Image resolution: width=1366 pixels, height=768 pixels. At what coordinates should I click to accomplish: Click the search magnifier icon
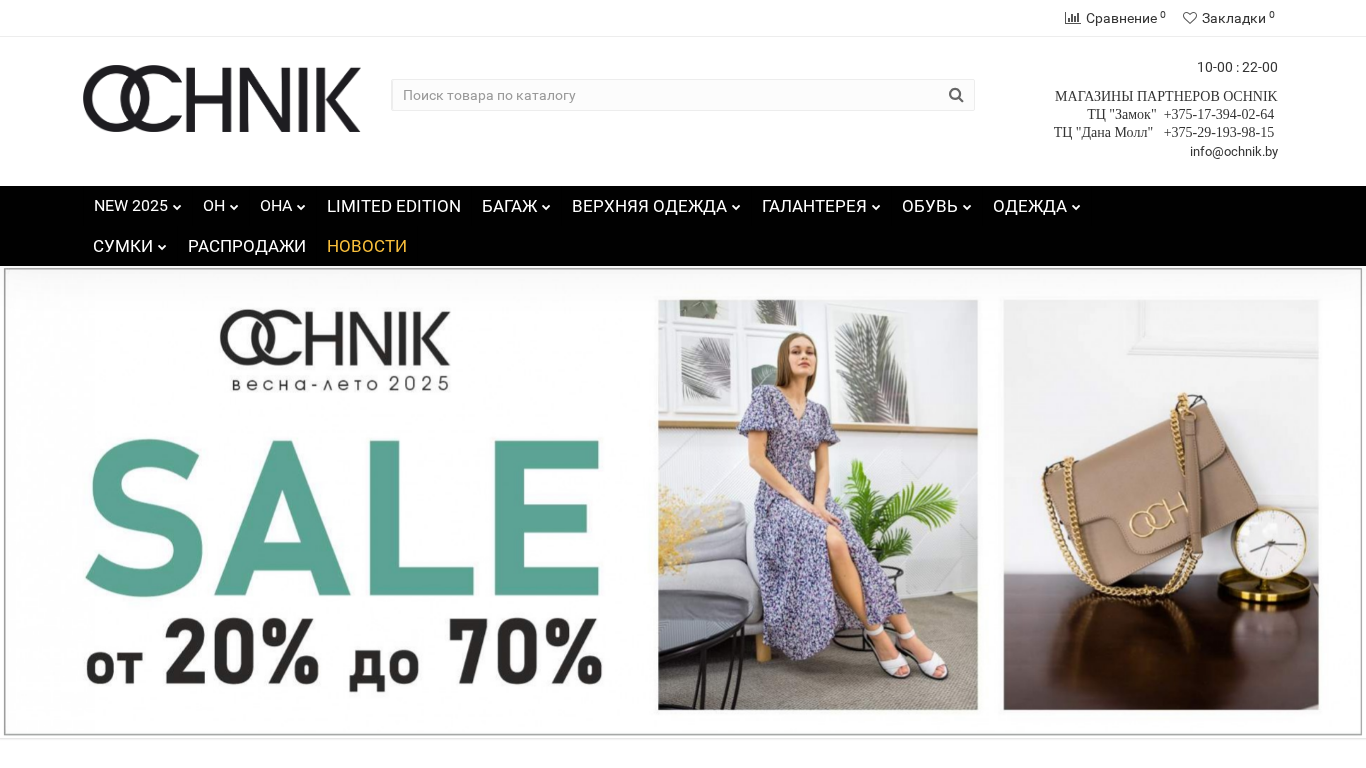point(956,95)
